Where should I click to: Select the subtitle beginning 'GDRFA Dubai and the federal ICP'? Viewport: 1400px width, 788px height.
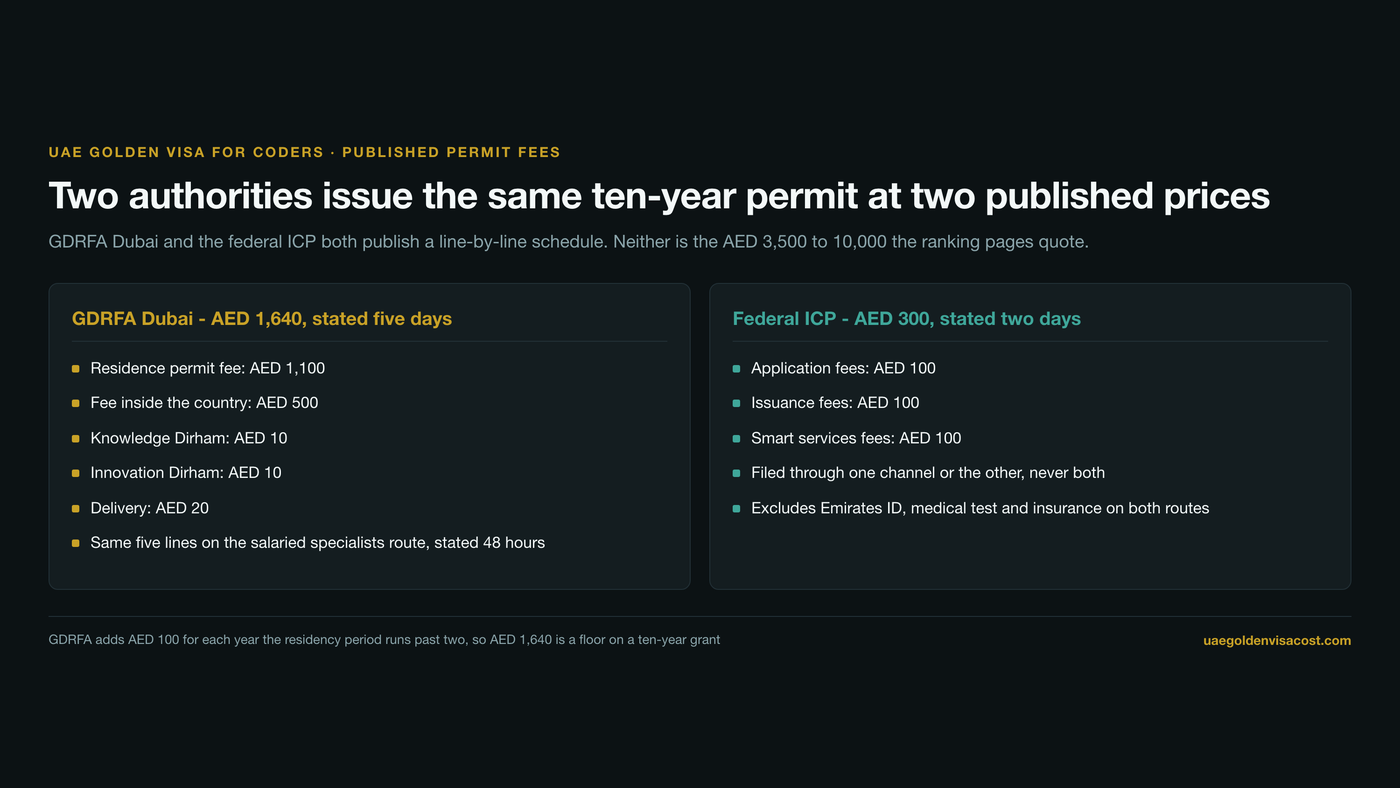pyautogui.click(x=568, y=242)
